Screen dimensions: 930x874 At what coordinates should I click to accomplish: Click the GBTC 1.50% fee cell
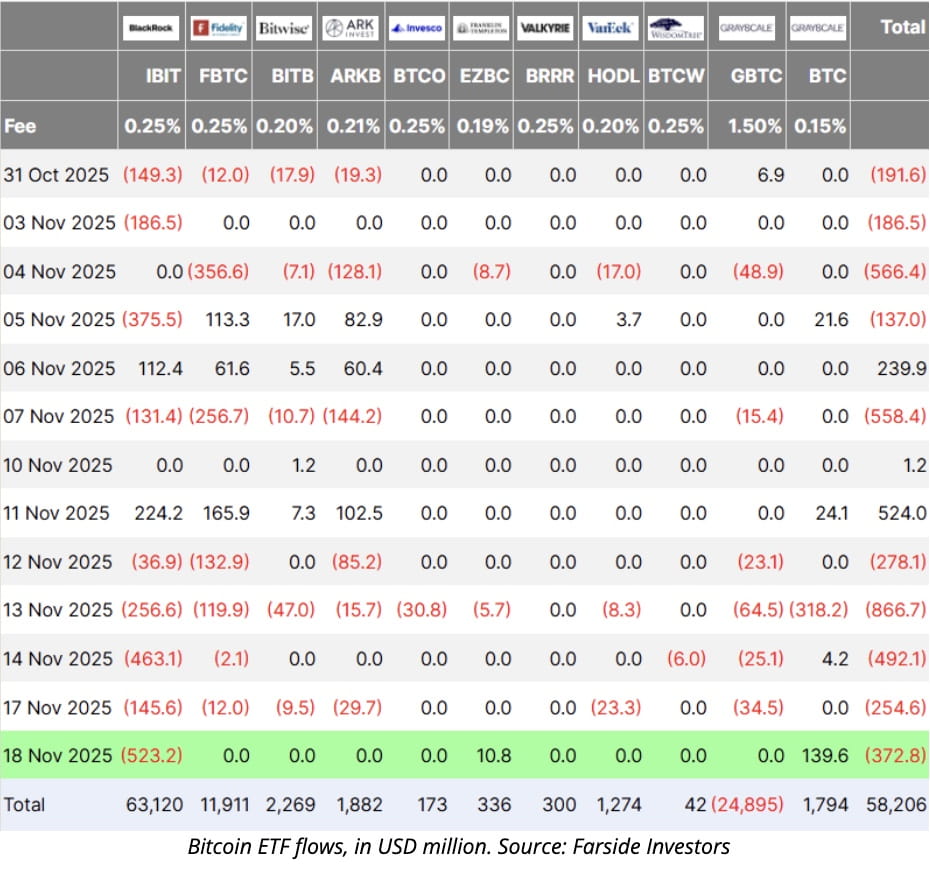click(756, 127)
